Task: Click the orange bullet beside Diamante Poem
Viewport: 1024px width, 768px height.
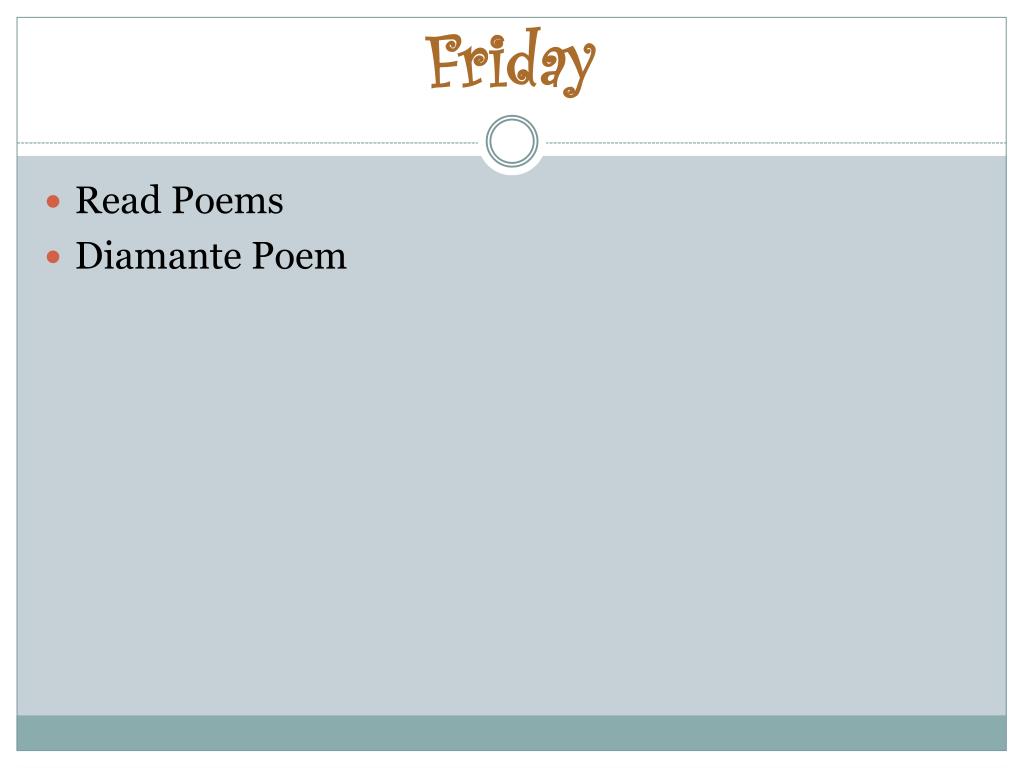Action: pyautogui.click(x=55, y=257)
